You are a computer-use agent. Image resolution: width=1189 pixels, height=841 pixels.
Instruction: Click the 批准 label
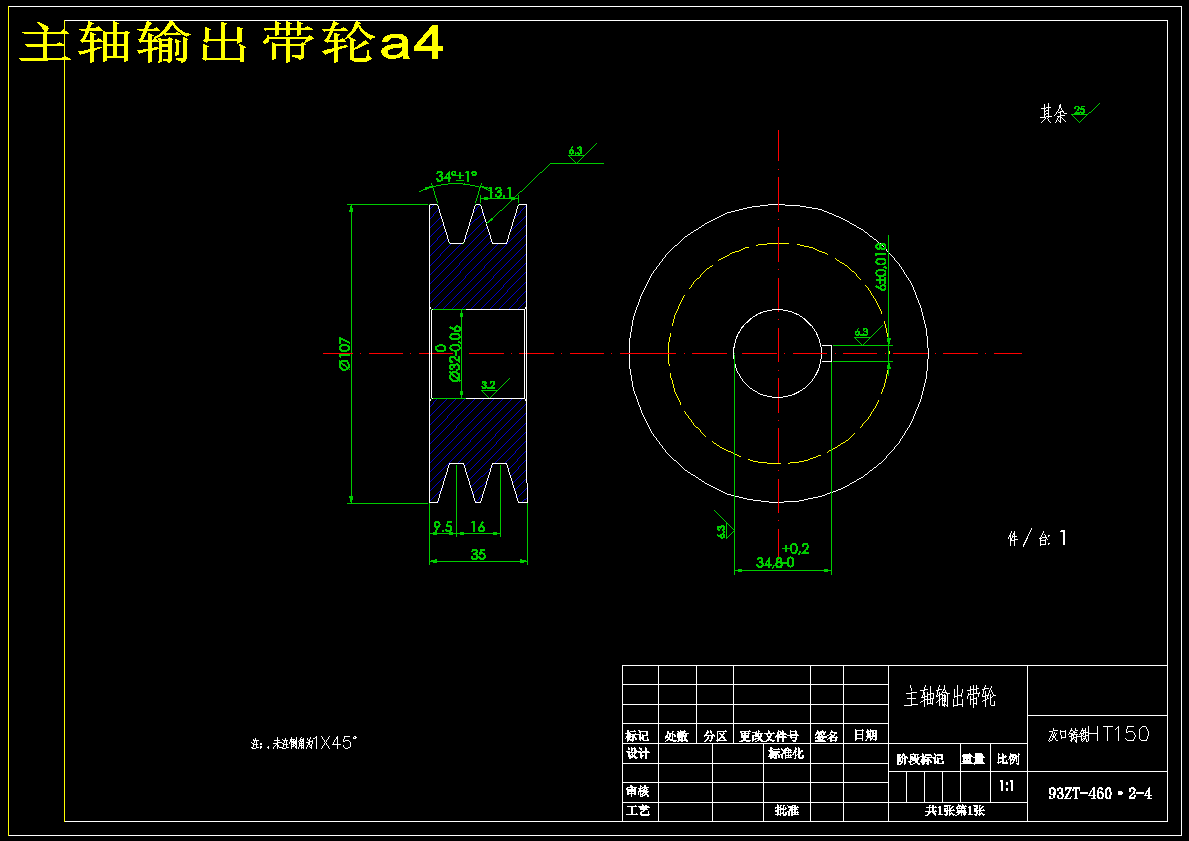click(x=786, y=811)
